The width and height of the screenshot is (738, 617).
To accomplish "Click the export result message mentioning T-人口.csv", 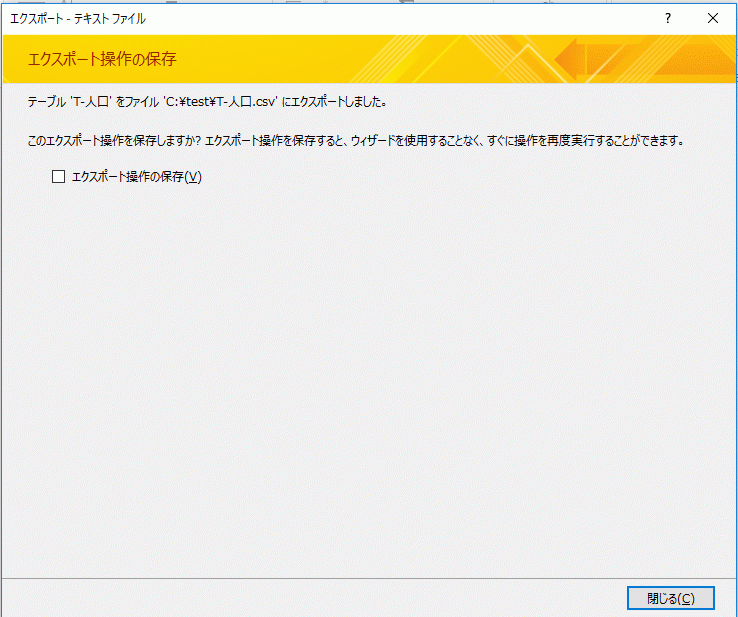I will click(207, 102).
